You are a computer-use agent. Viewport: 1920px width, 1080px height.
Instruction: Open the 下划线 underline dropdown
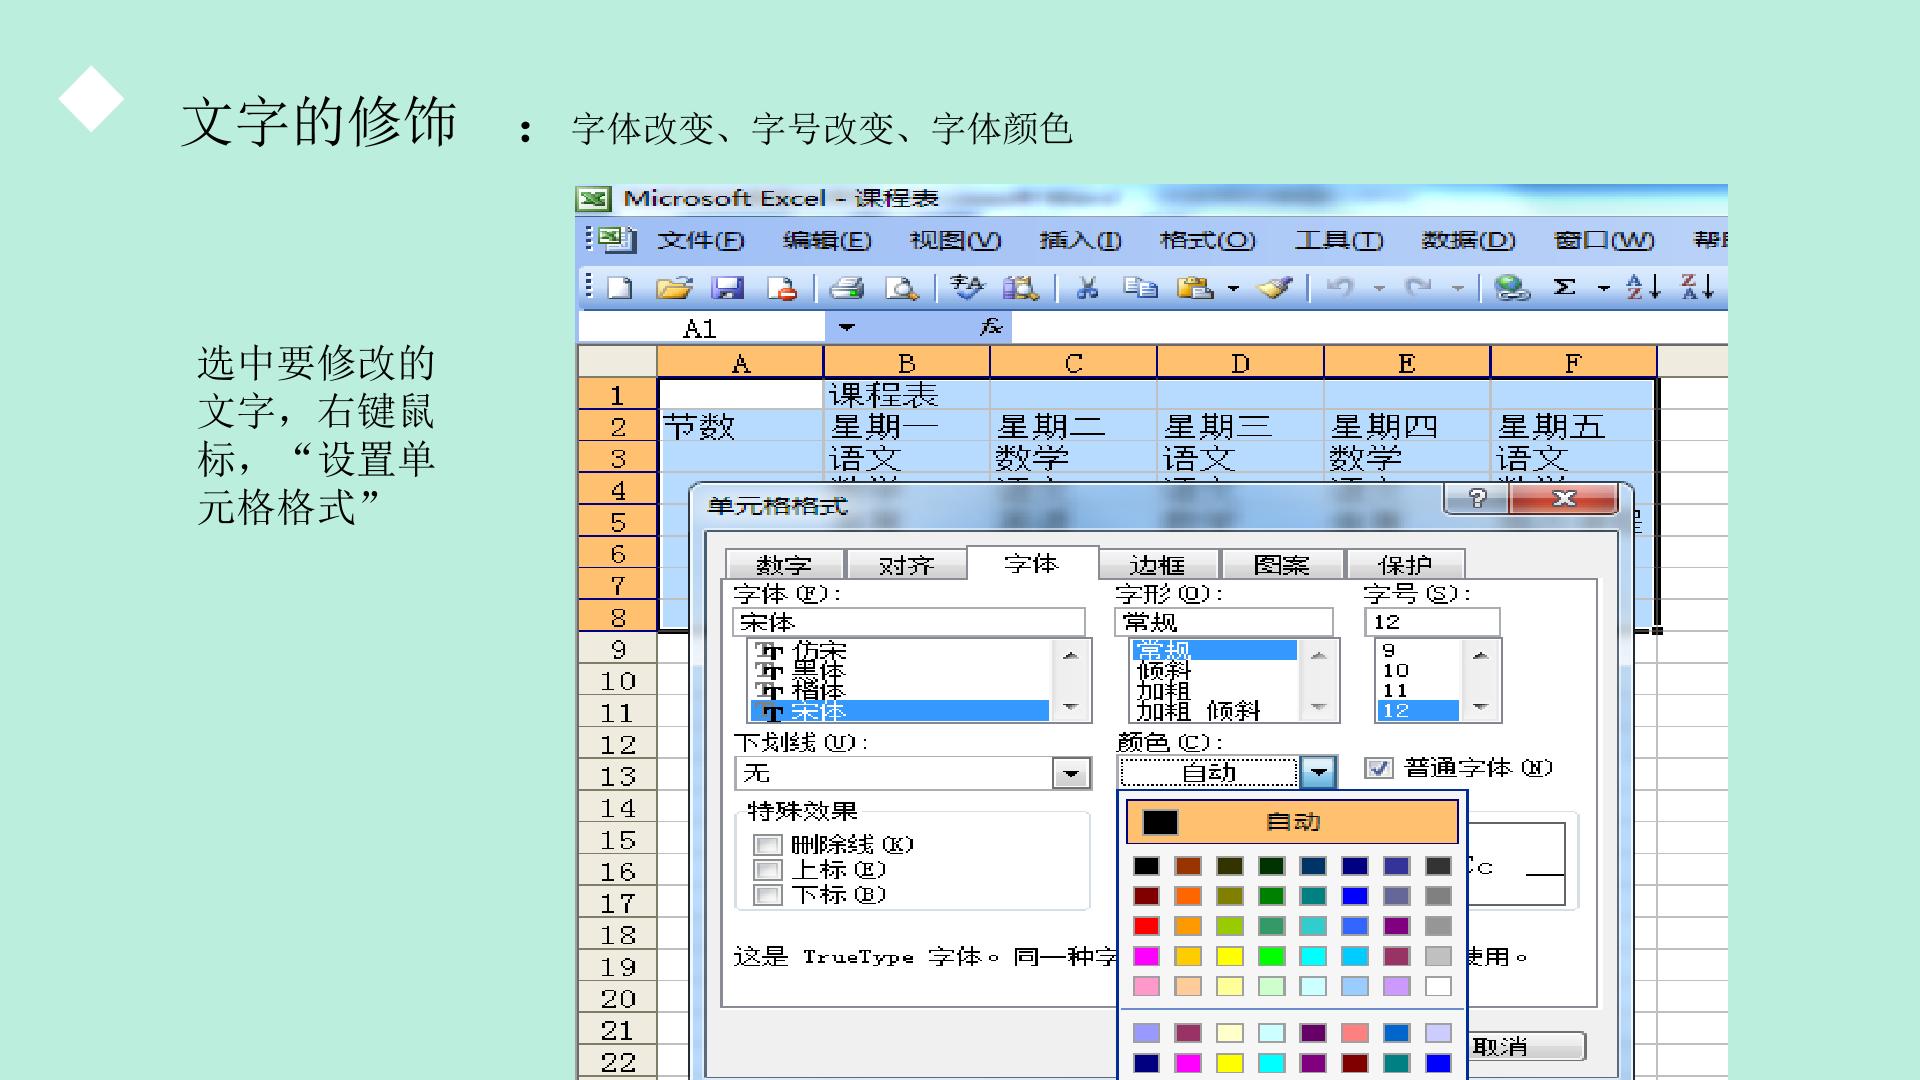pyautogui.click(x=1071, y=773)
